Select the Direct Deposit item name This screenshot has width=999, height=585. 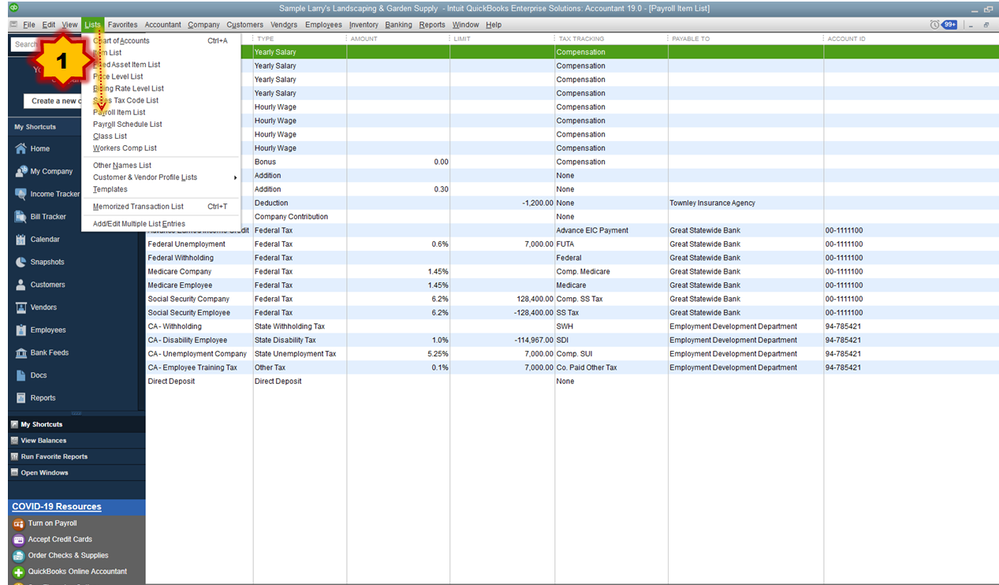[171, 381]
